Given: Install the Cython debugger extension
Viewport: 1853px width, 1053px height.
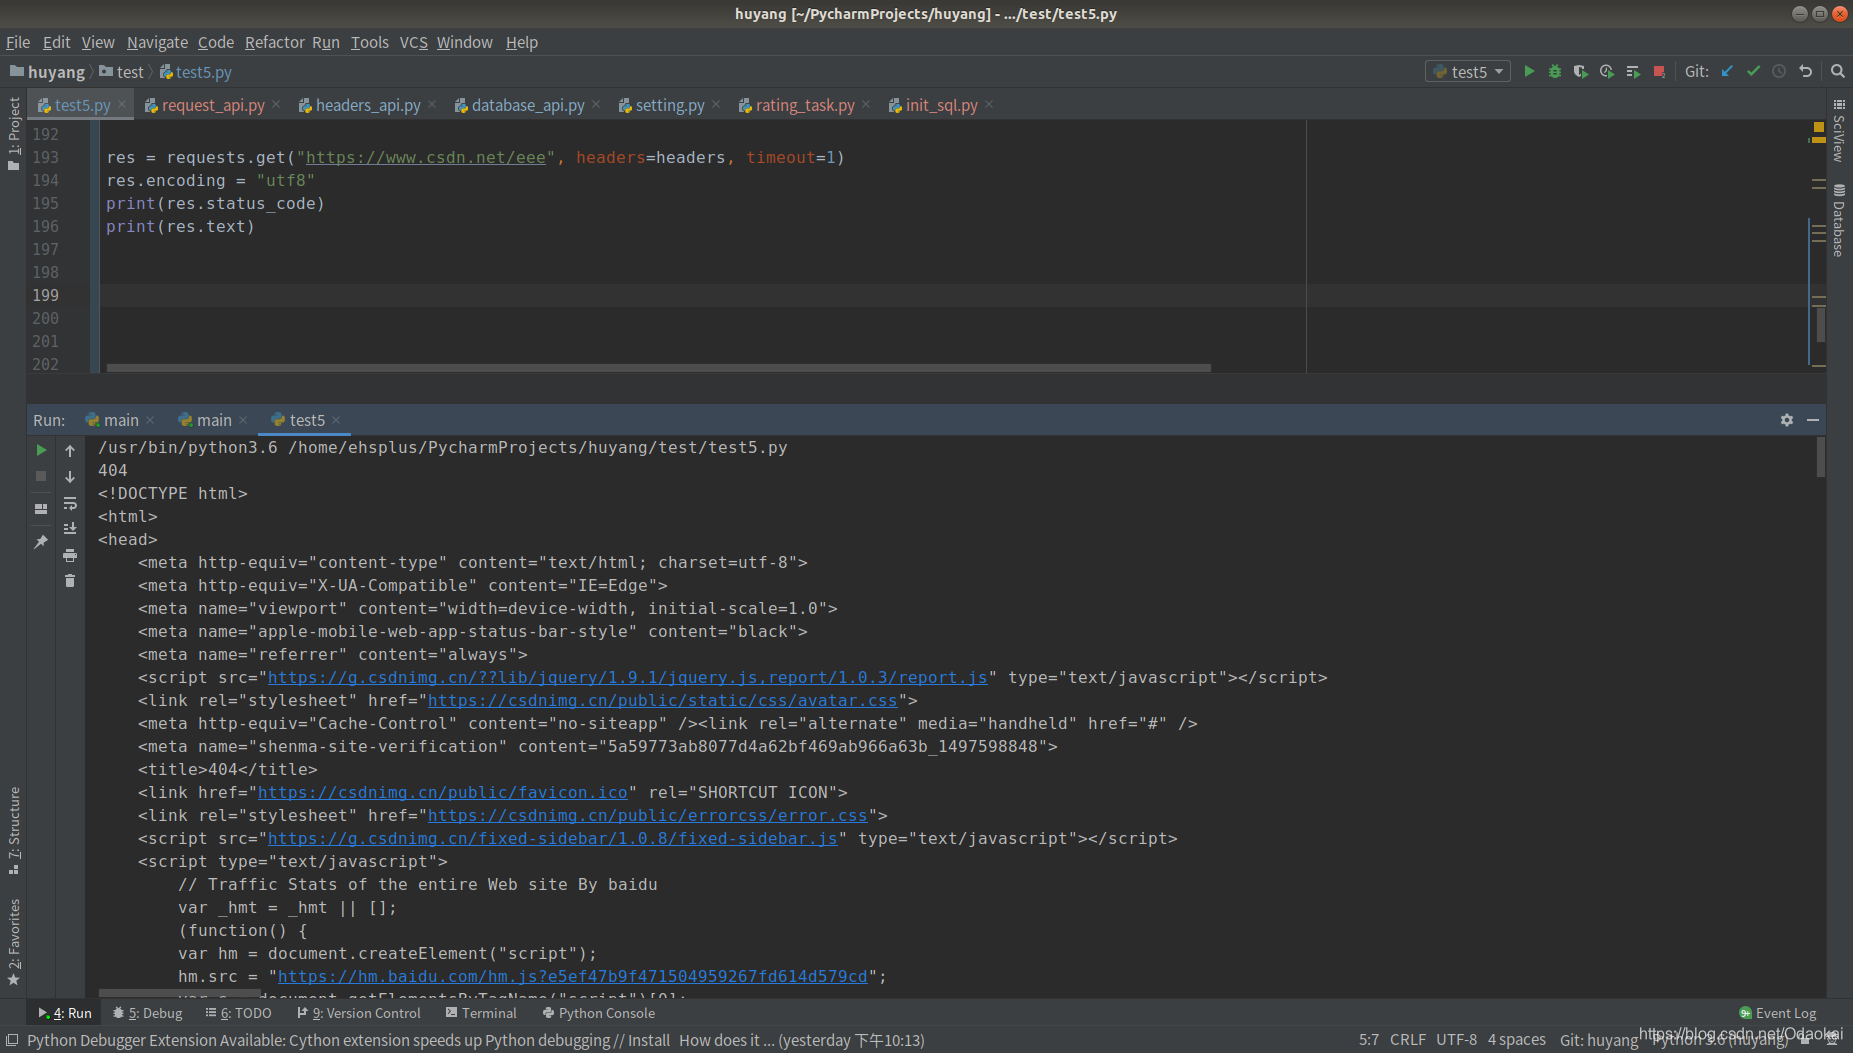Looking at the screenshot, I should point(649,1040).
